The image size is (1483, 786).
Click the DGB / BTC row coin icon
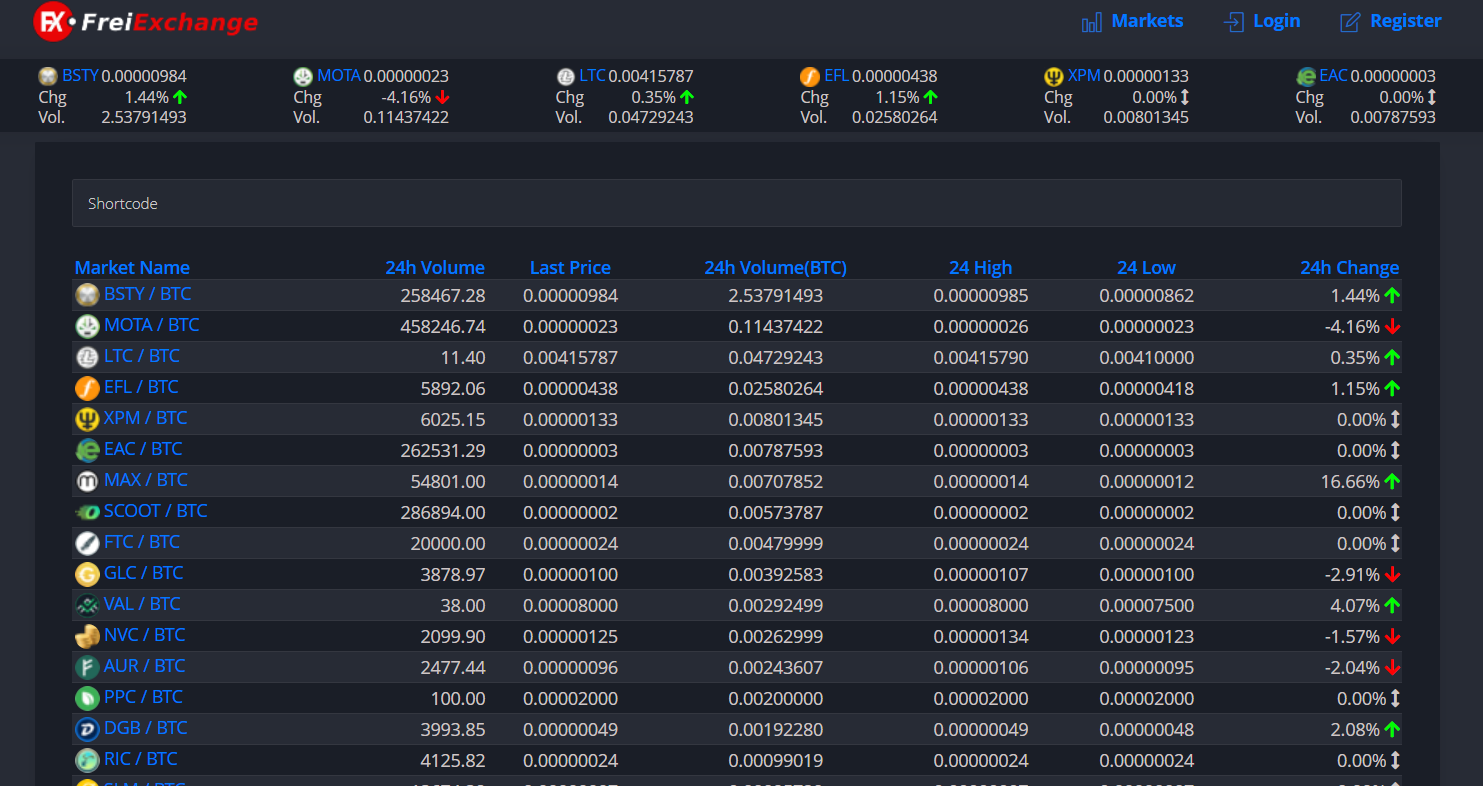(88, 729)
